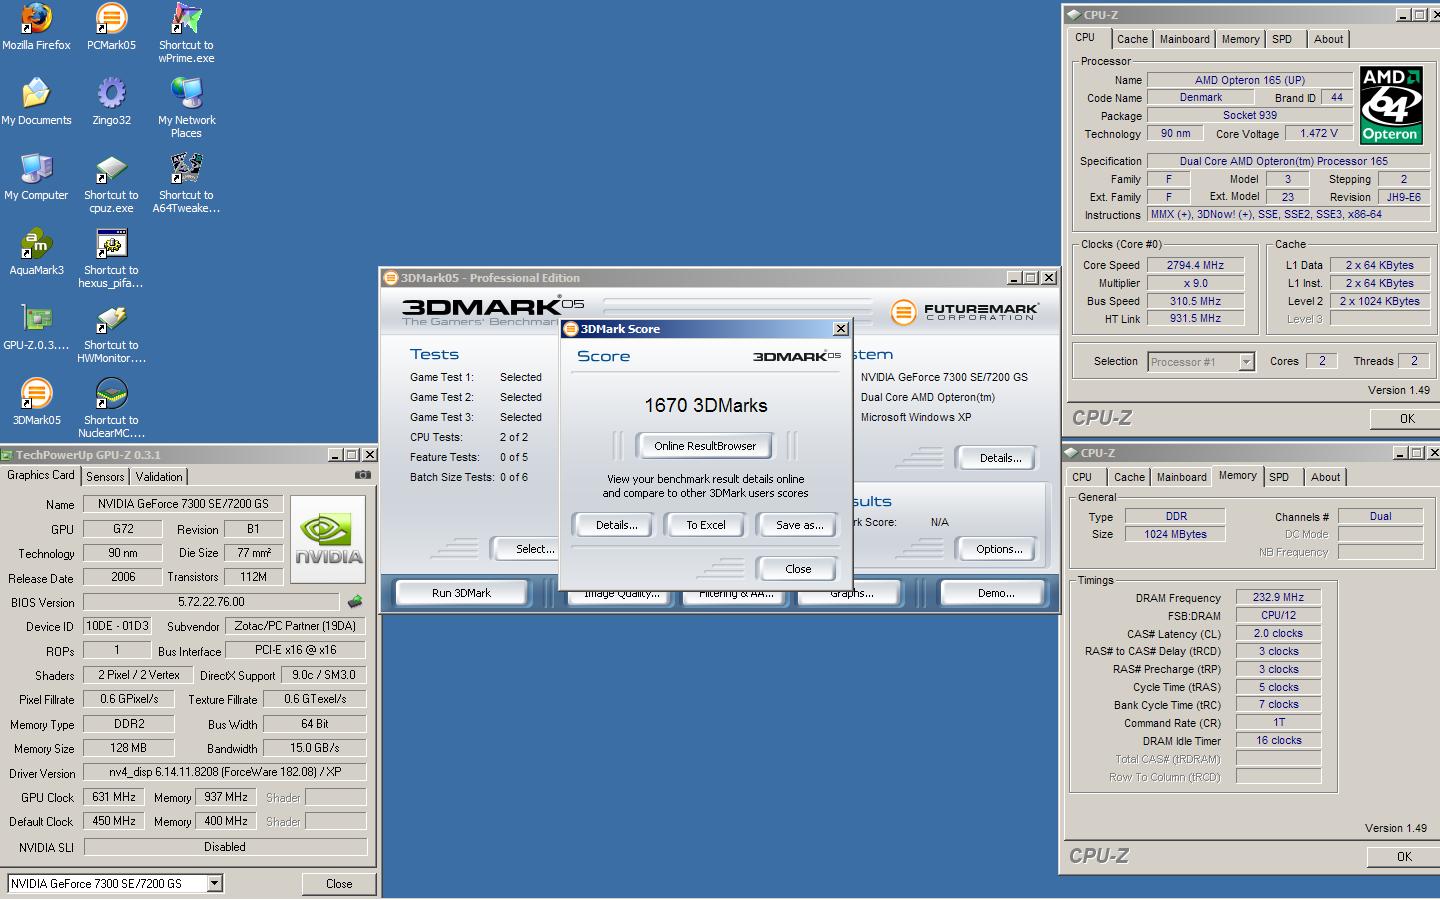Screen dimensions: 1440x900
Task: Click the Online ResultBrowser button
Action: (x=705, y=446)
